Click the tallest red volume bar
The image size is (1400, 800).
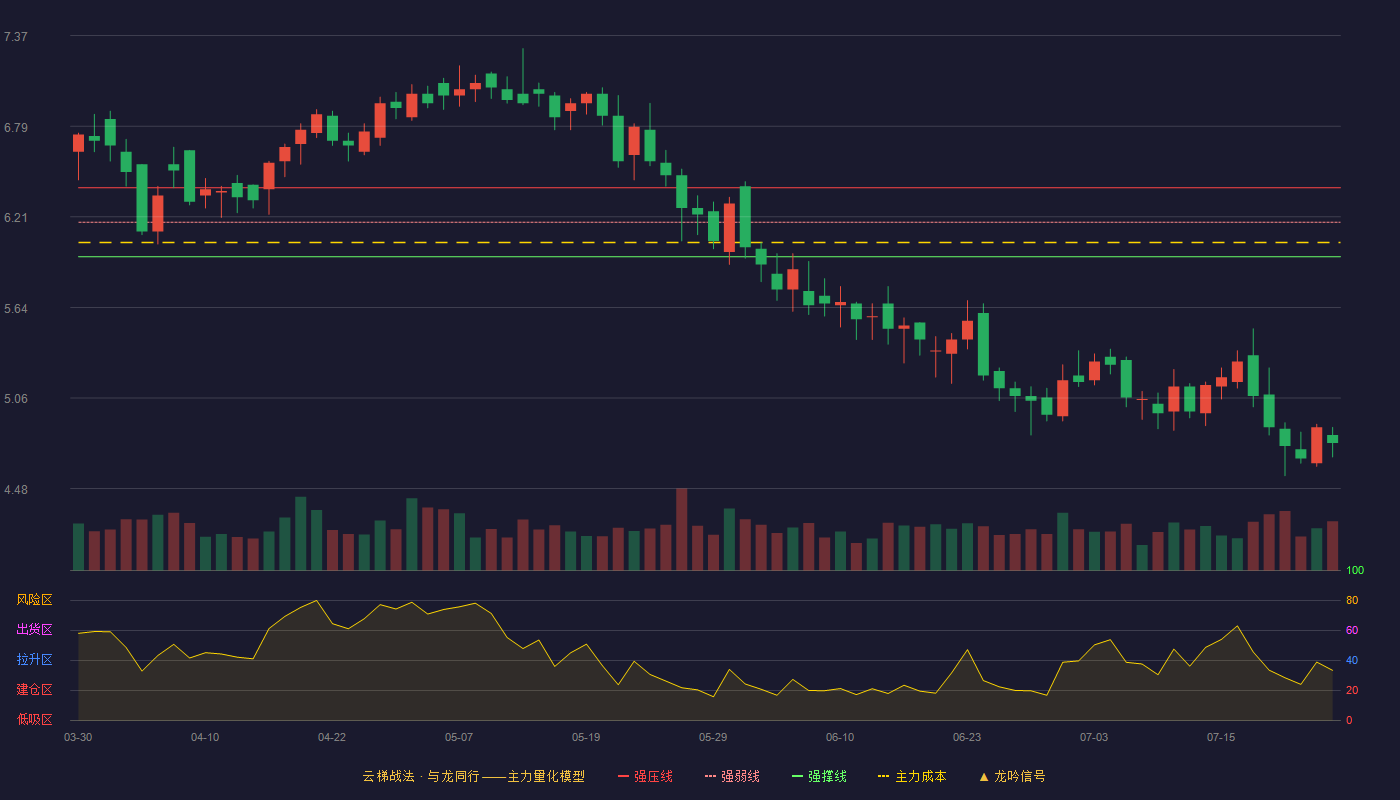pos(682,529)
